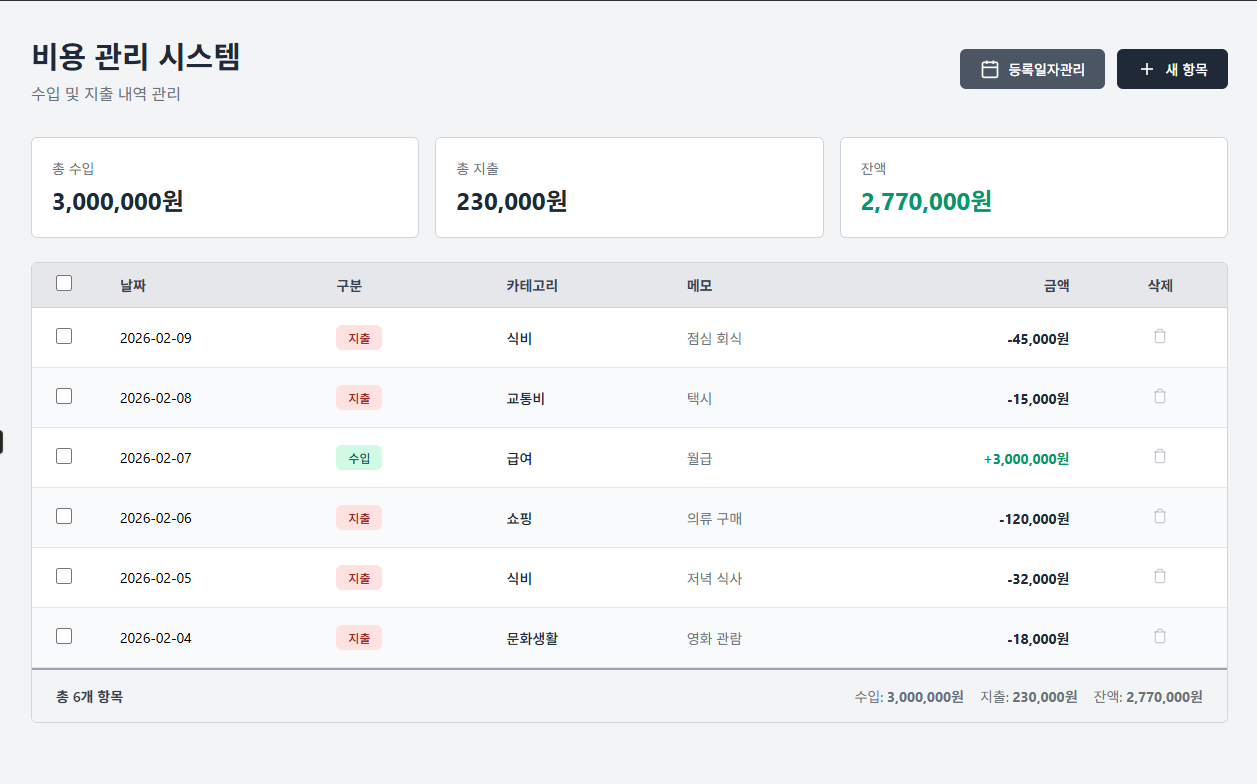Delete the 의류 구매 entry
Viewport: 1257px width, 784px height.
(x=1160, y=517)
